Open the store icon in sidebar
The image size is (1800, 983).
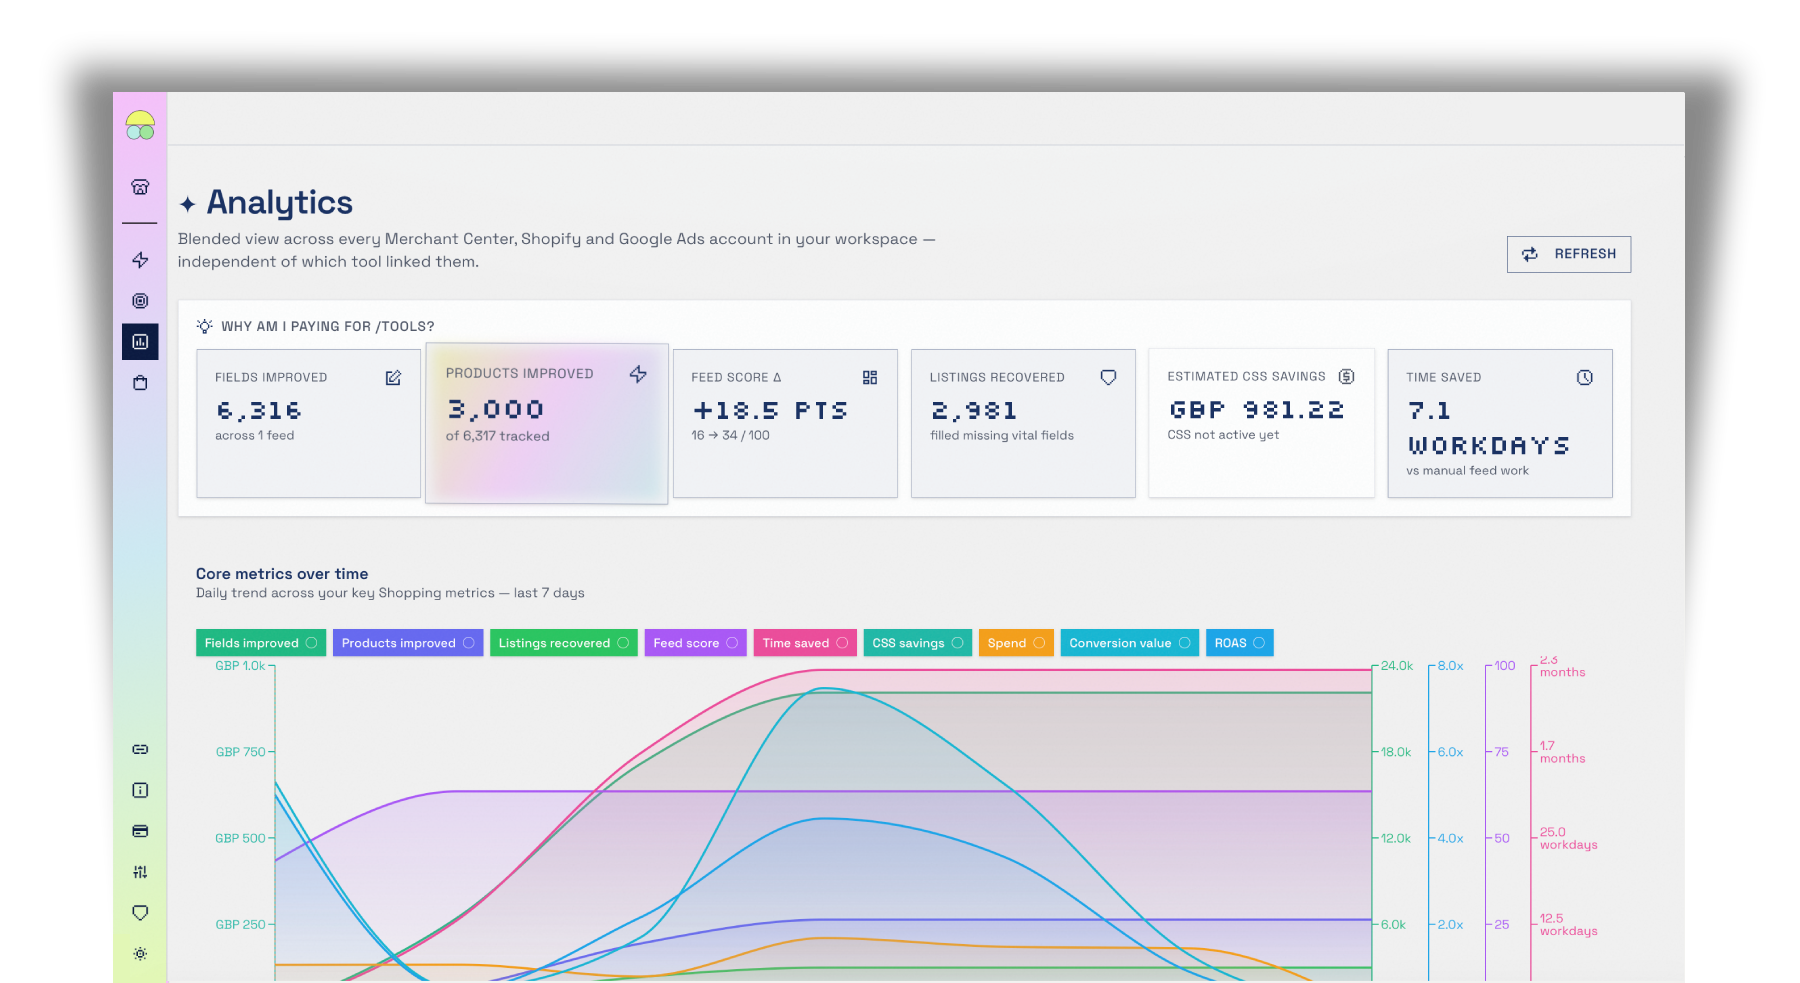(x=140, y=187)
